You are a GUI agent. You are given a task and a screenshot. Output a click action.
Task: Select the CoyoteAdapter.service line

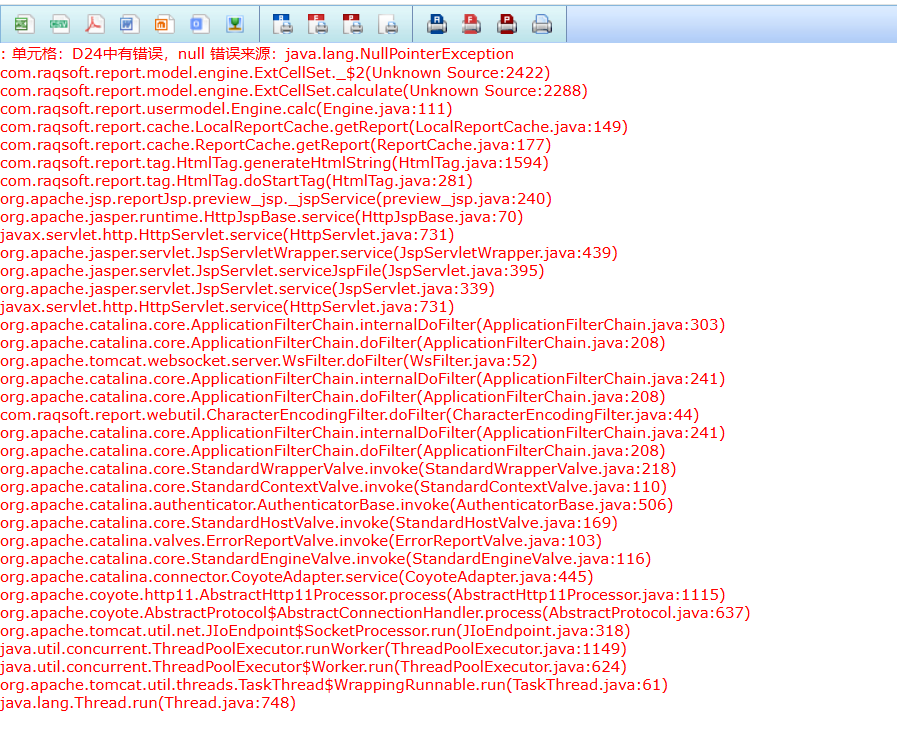click(x=297, y=577)
